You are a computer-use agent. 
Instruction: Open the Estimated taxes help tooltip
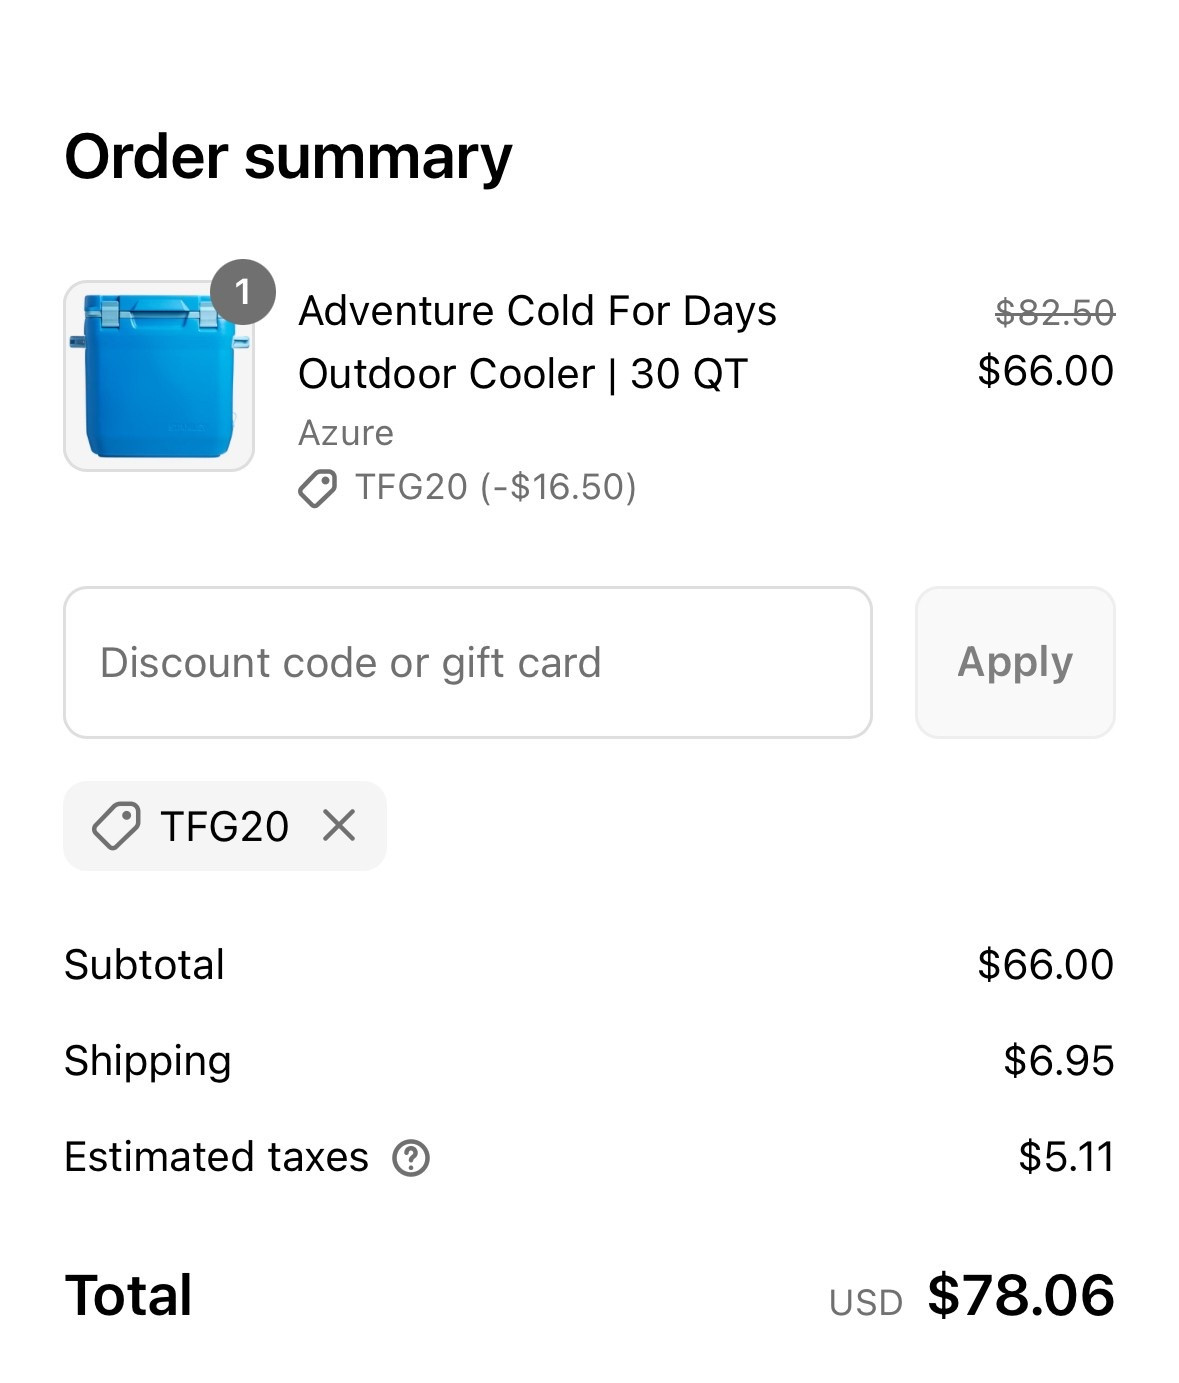tap(411, 1158)
